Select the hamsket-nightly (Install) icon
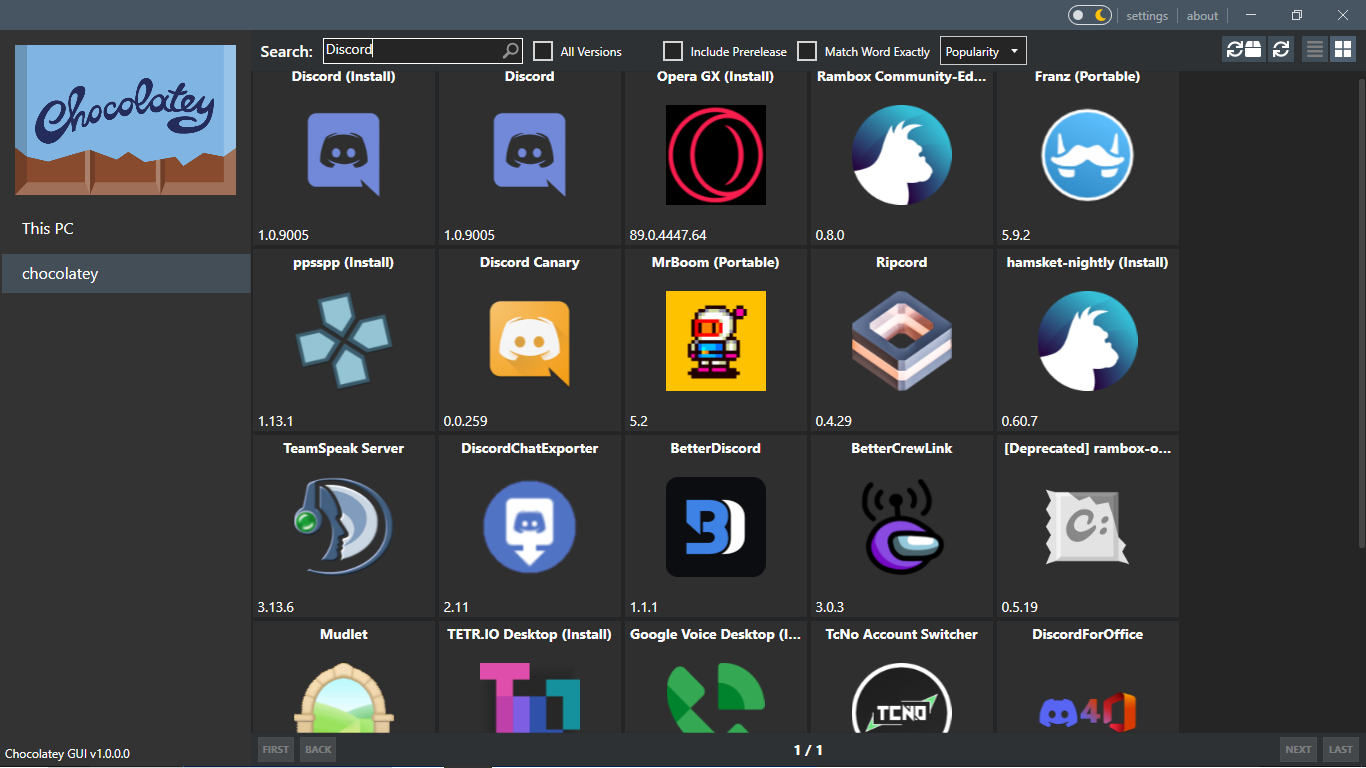This screenshot has height=768, width=1366. click(1088, 341)
